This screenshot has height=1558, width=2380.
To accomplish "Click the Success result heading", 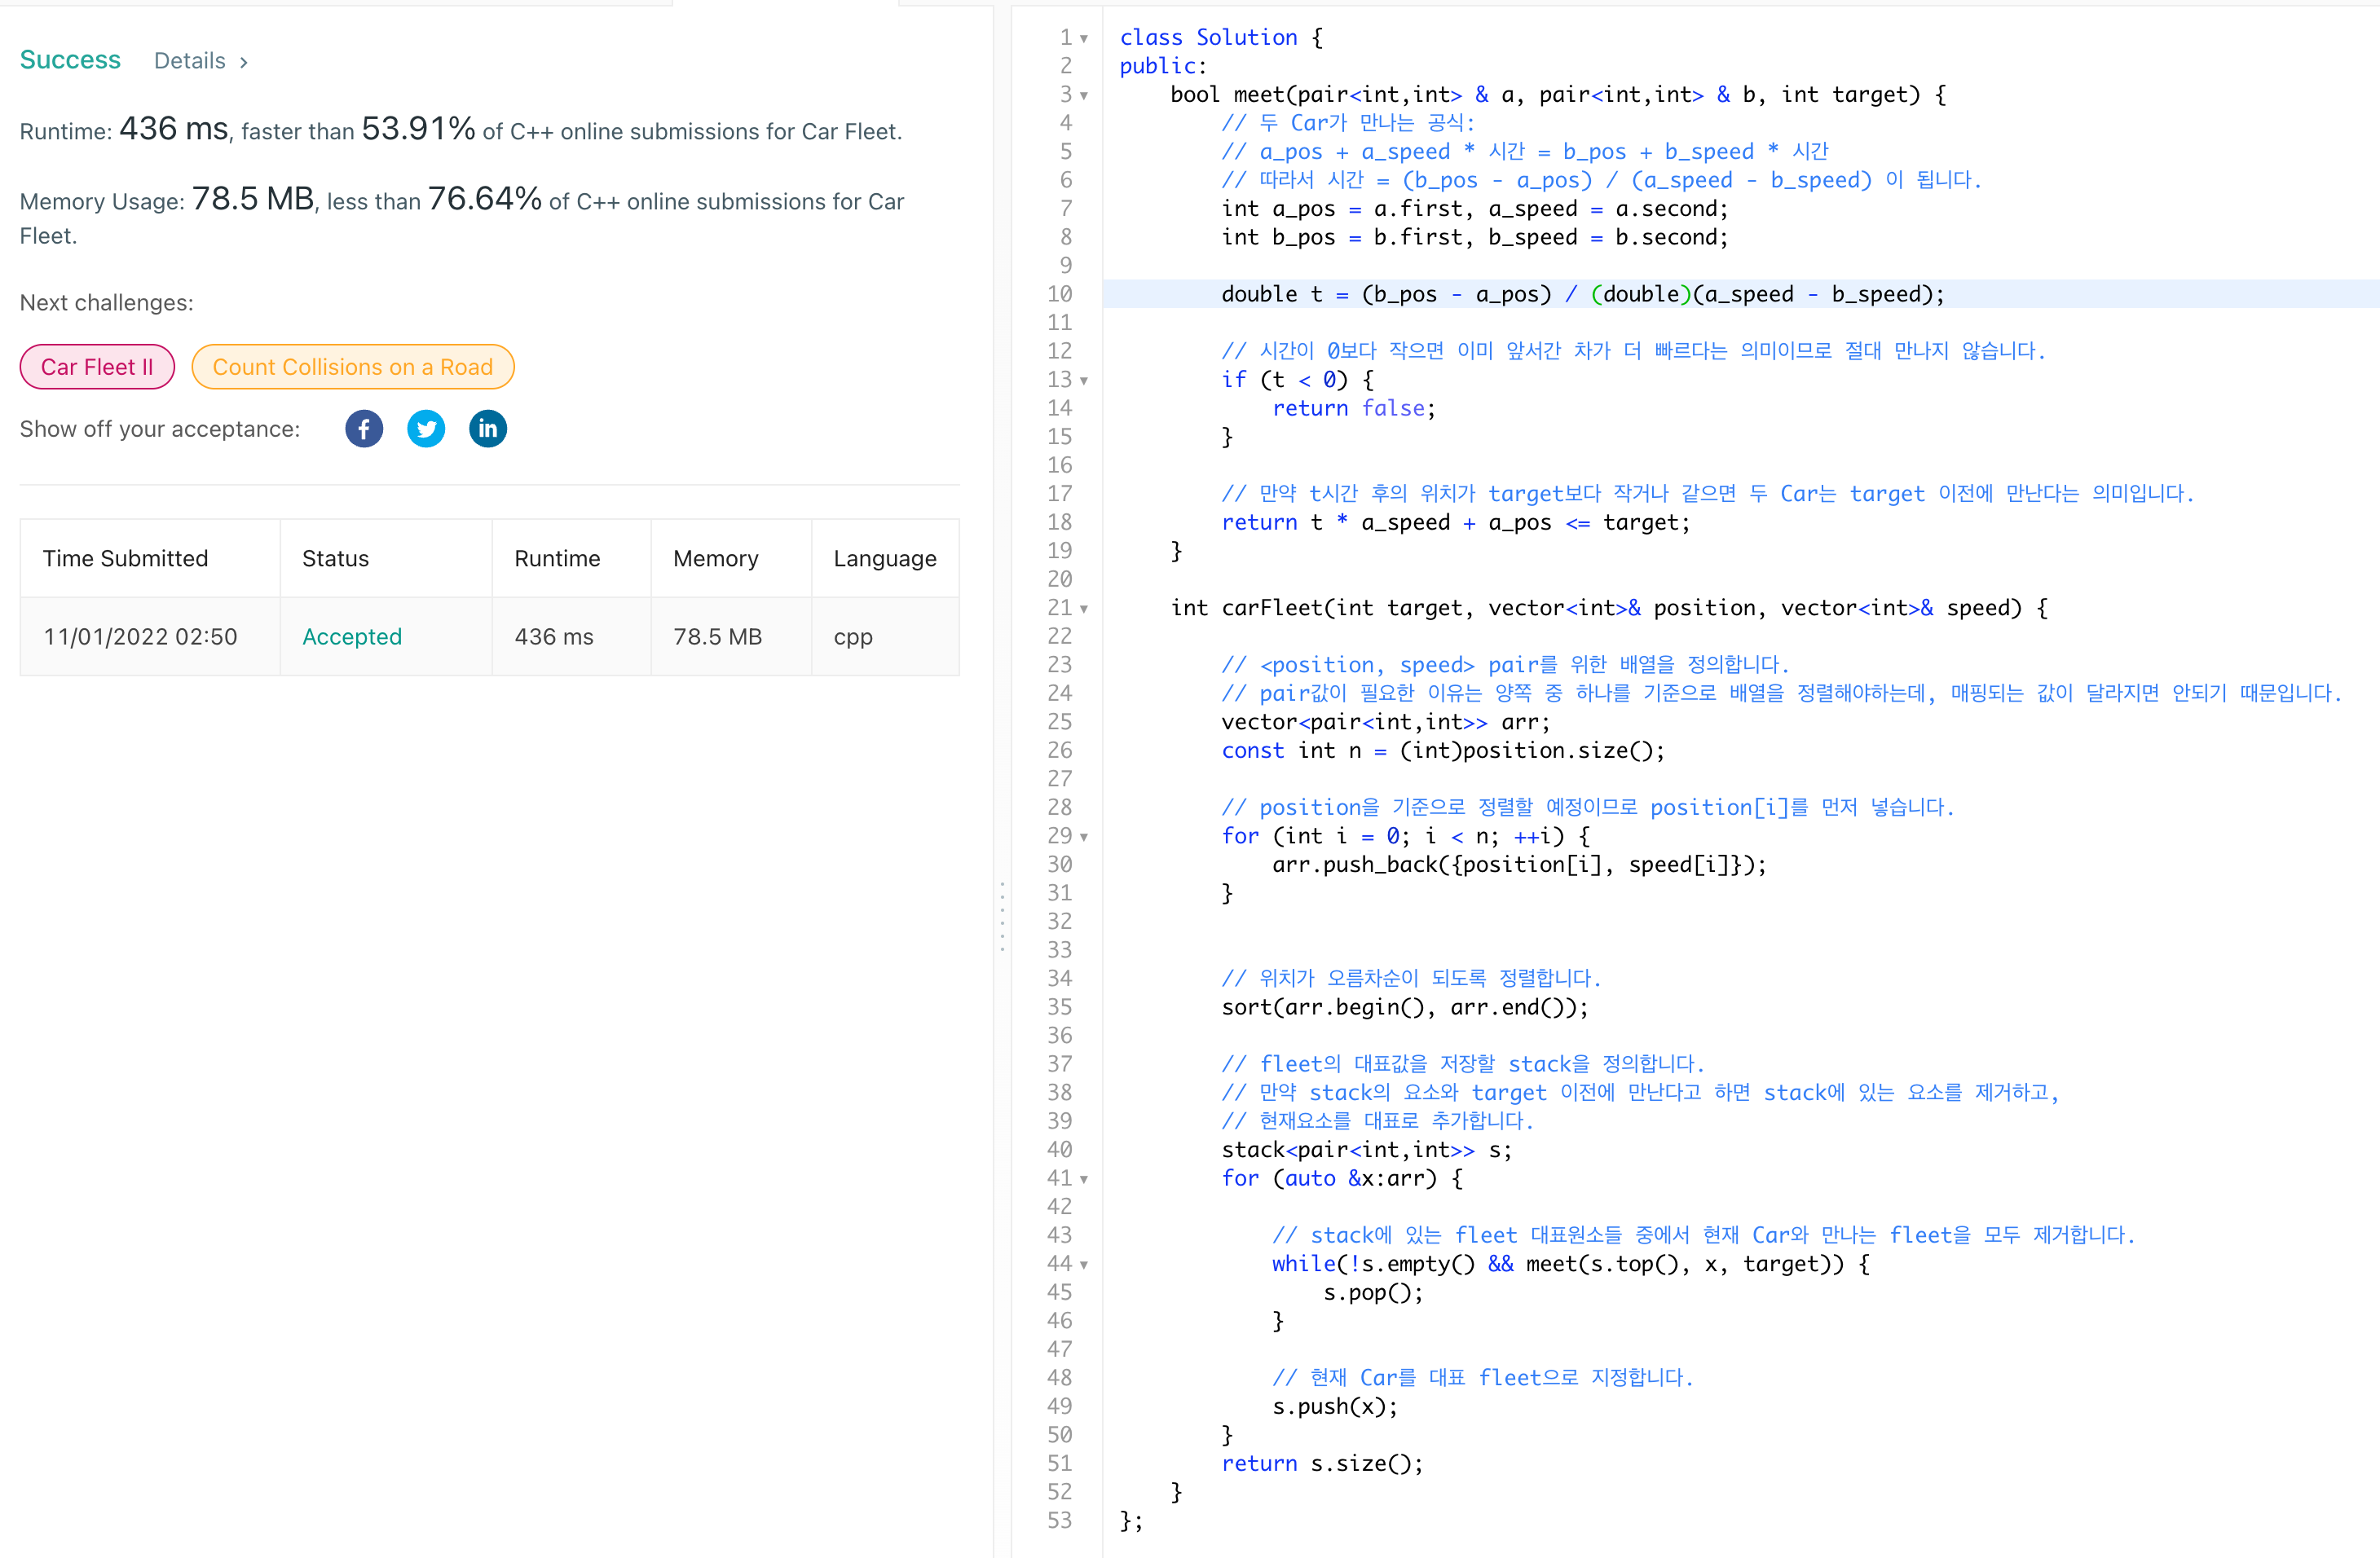I will point(70,60).
